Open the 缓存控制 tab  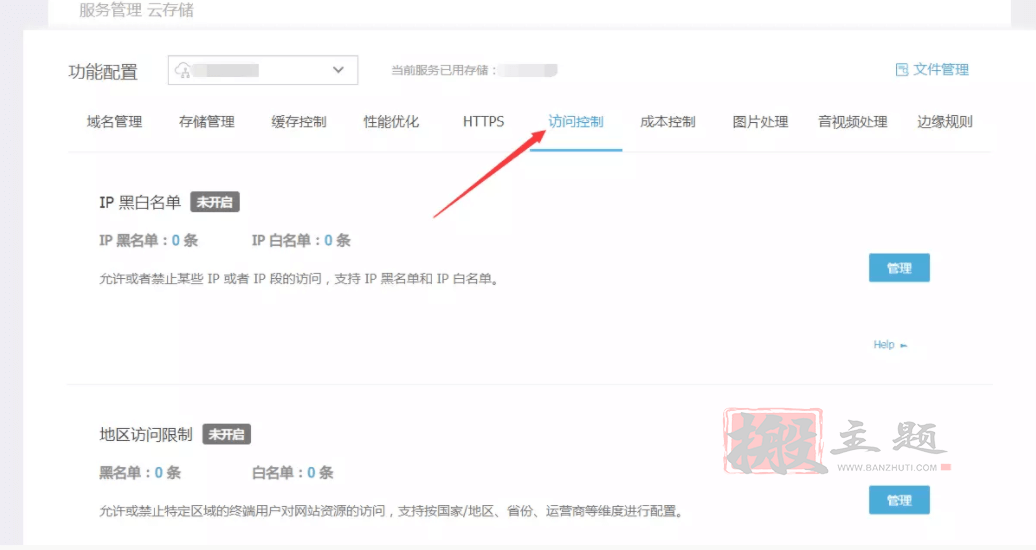pyautogui.click(x=299, y=122)
